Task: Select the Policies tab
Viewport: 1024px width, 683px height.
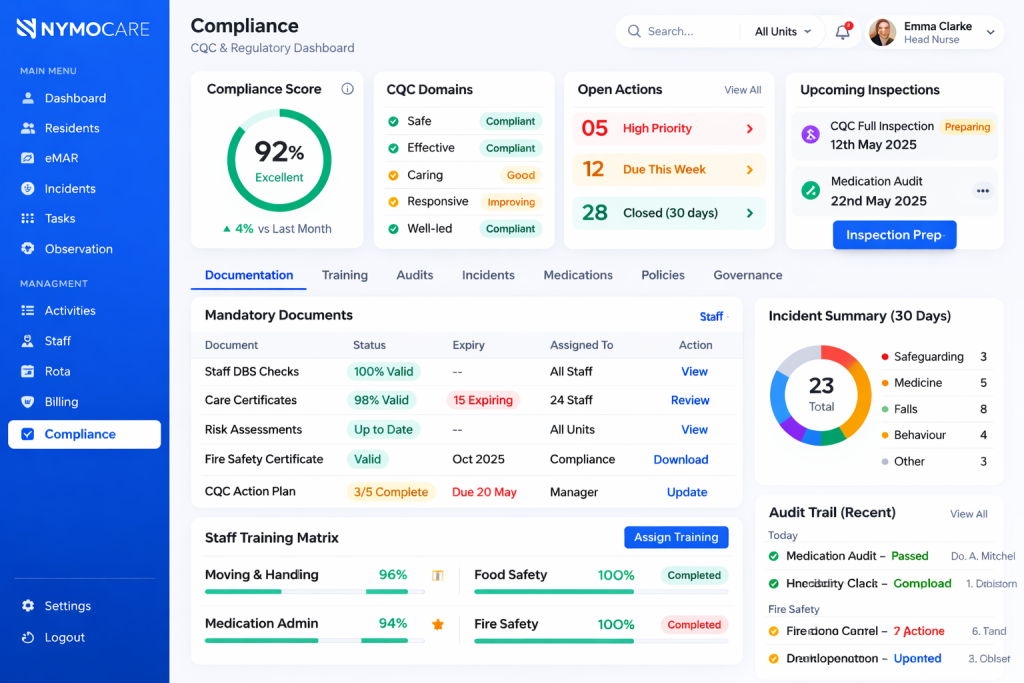Action: click(663, 275)
